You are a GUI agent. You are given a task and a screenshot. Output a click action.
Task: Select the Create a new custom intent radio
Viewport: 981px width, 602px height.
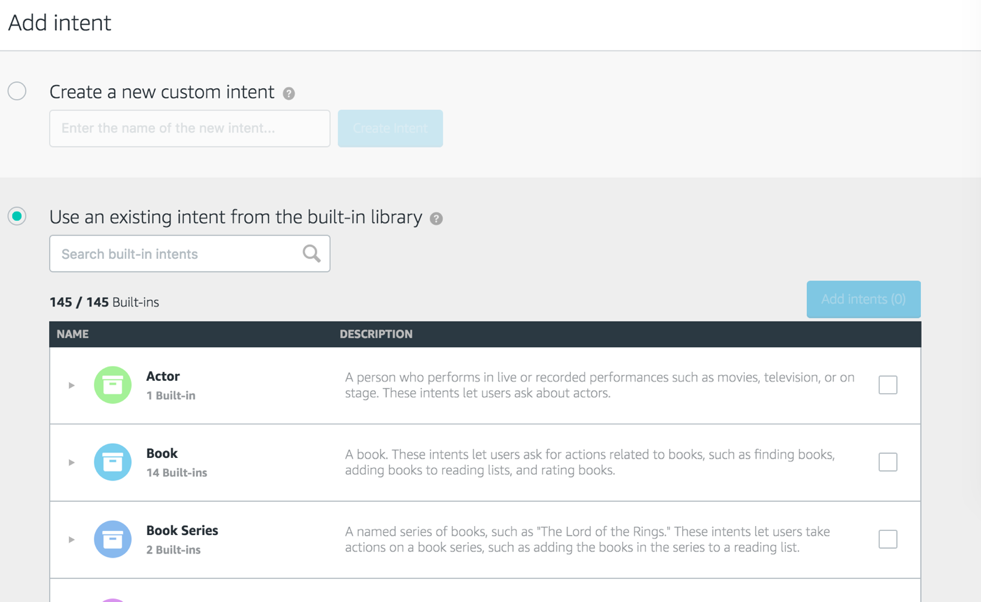pos(17,92)
